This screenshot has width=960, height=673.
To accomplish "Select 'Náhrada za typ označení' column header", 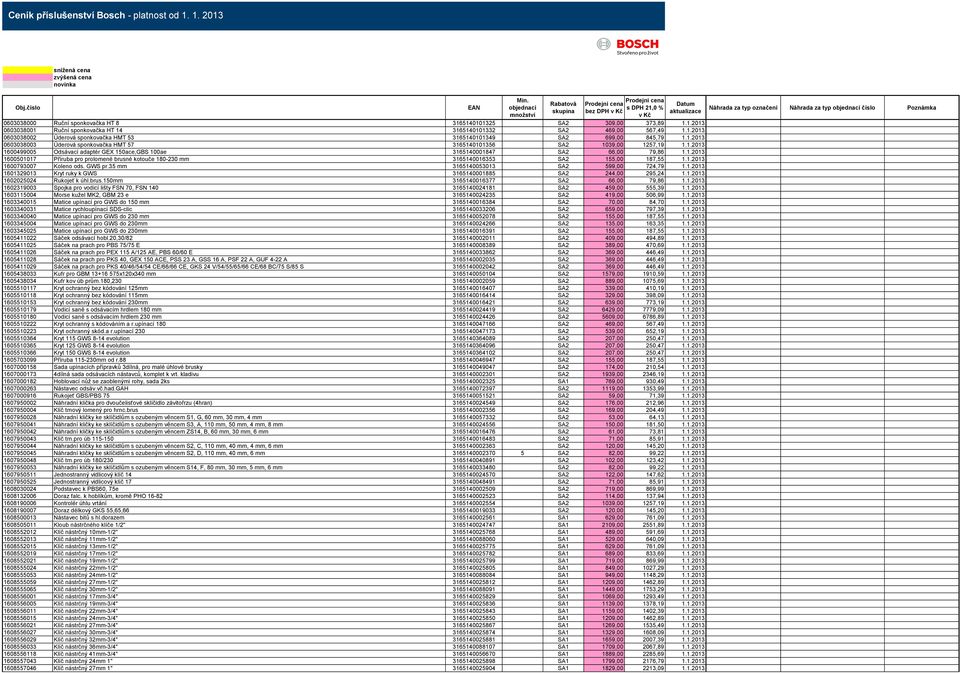I will 743,108.
